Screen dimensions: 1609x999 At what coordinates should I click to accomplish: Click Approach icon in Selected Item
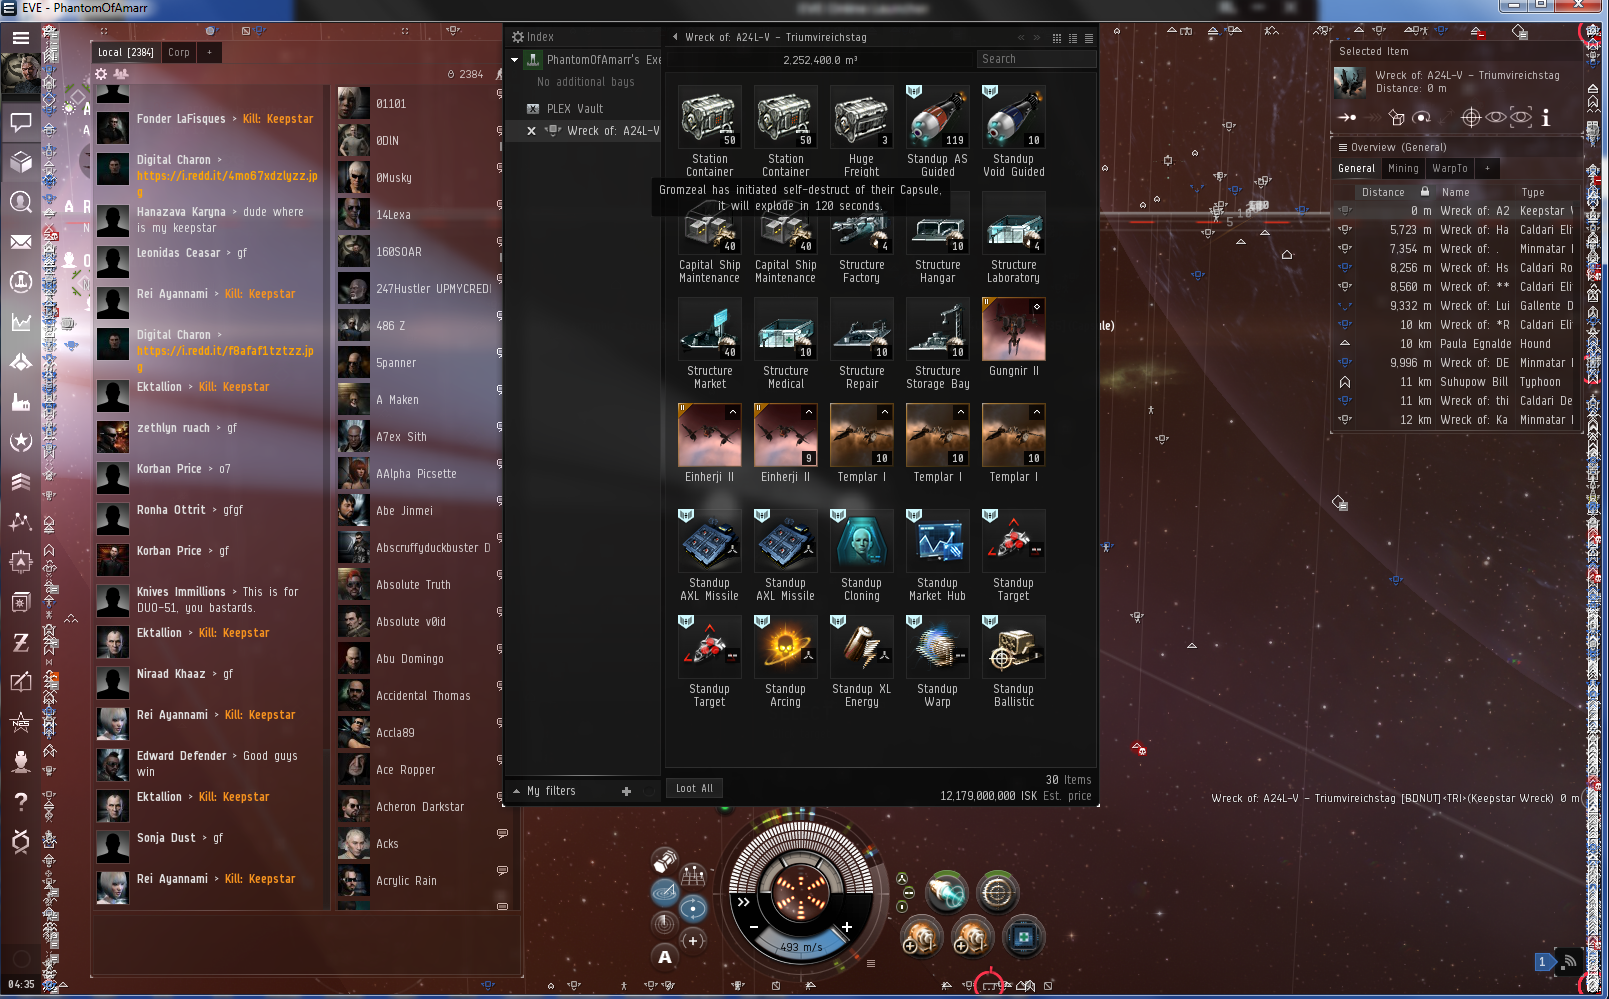(x=1348, y=118)
